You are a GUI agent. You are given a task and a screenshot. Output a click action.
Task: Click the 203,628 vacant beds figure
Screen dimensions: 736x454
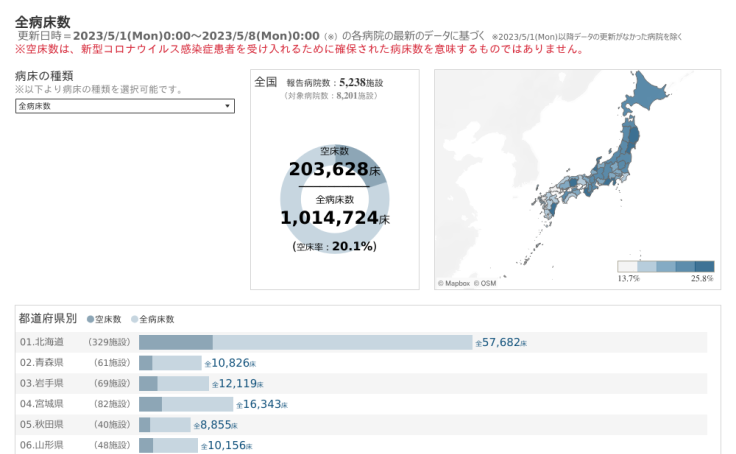pyautogui.click(x=329, y=169)
